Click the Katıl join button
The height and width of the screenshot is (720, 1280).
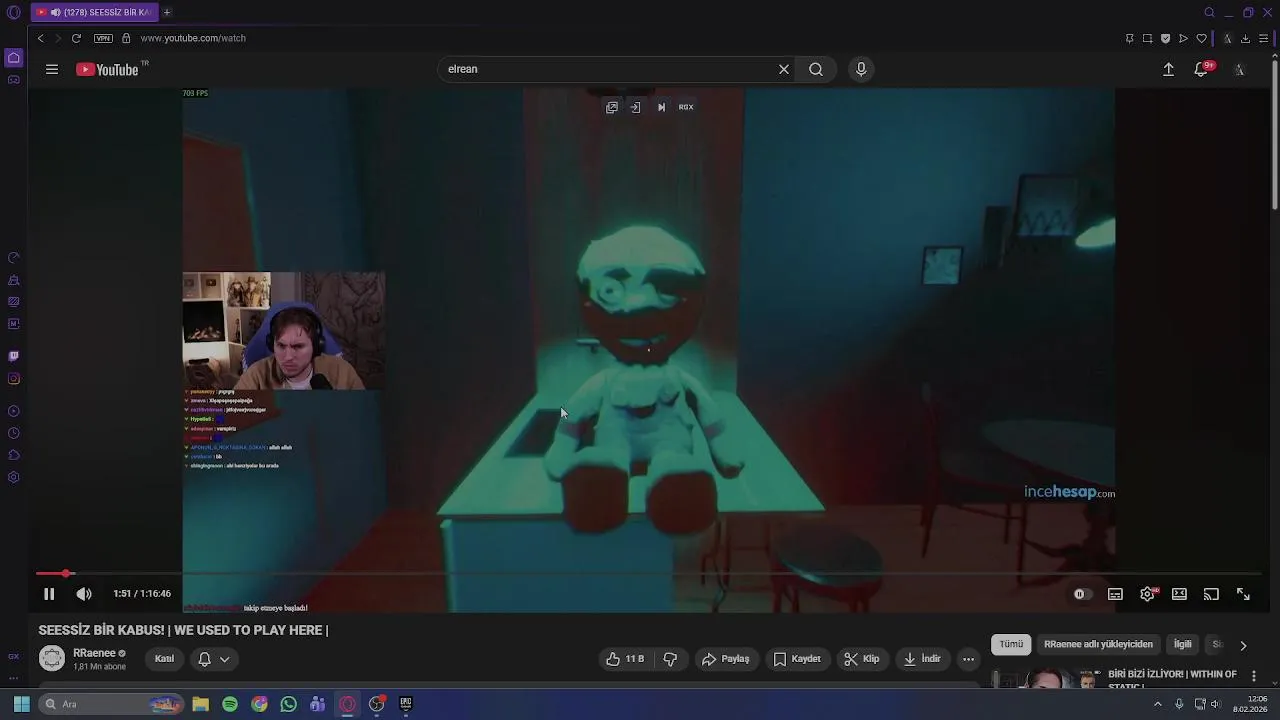[x=164, y=659]
